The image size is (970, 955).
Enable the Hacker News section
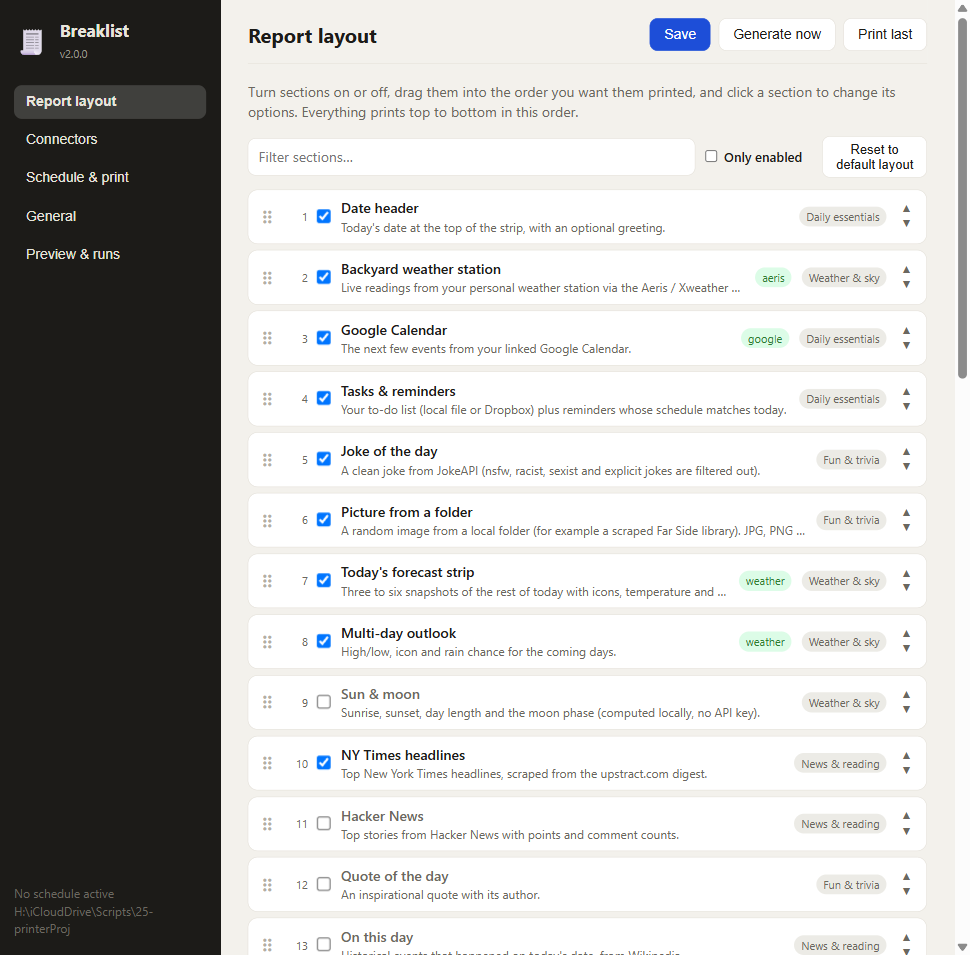pos(324,823)
